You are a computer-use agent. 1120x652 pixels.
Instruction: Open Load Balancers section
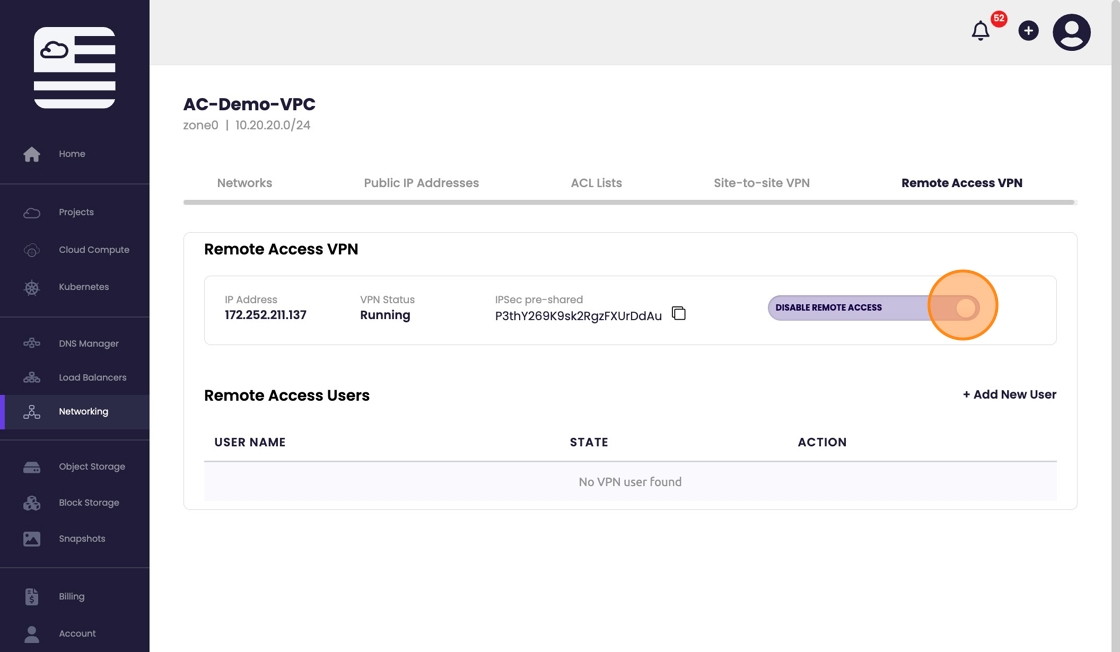[92, 378]
